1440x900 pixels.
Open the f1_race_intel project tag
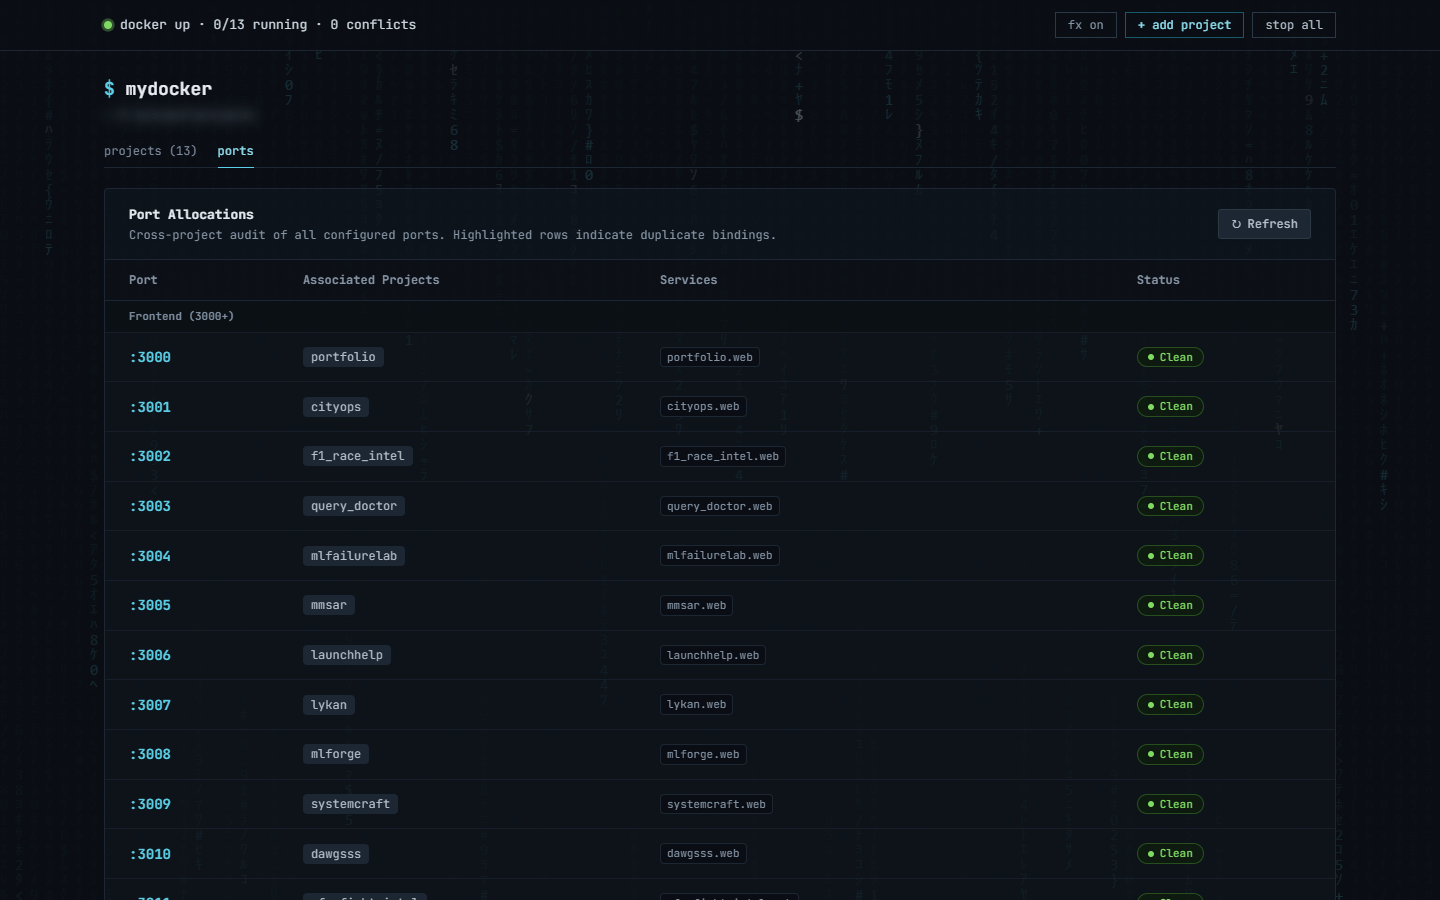pyautogui.click(x=357, y=456)
